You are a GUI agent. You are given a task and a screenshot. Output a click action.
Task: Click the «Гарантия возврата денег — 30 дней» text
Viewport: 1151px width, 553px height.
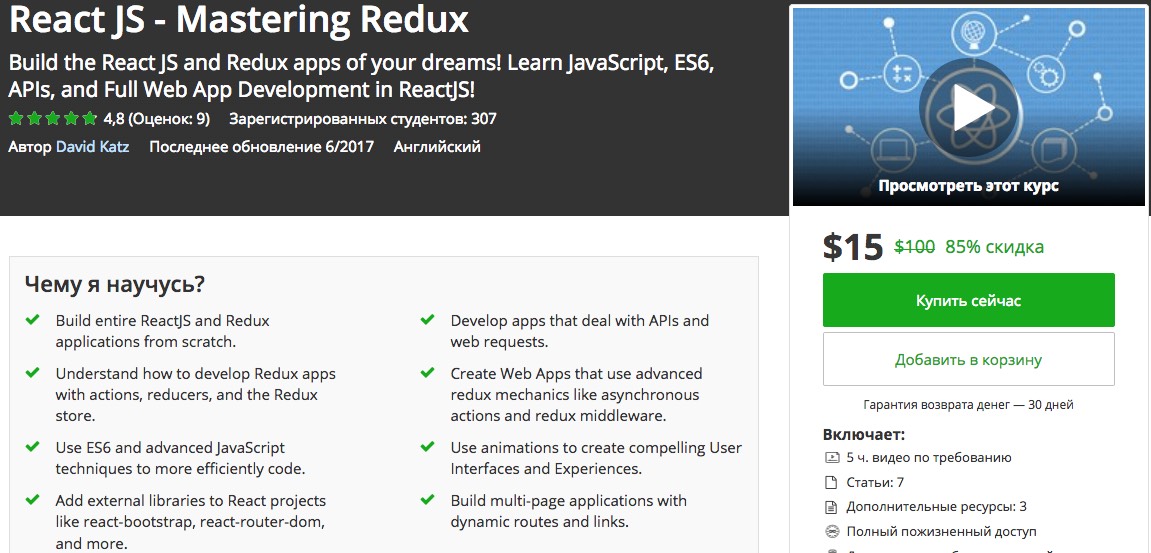(968, 405)
